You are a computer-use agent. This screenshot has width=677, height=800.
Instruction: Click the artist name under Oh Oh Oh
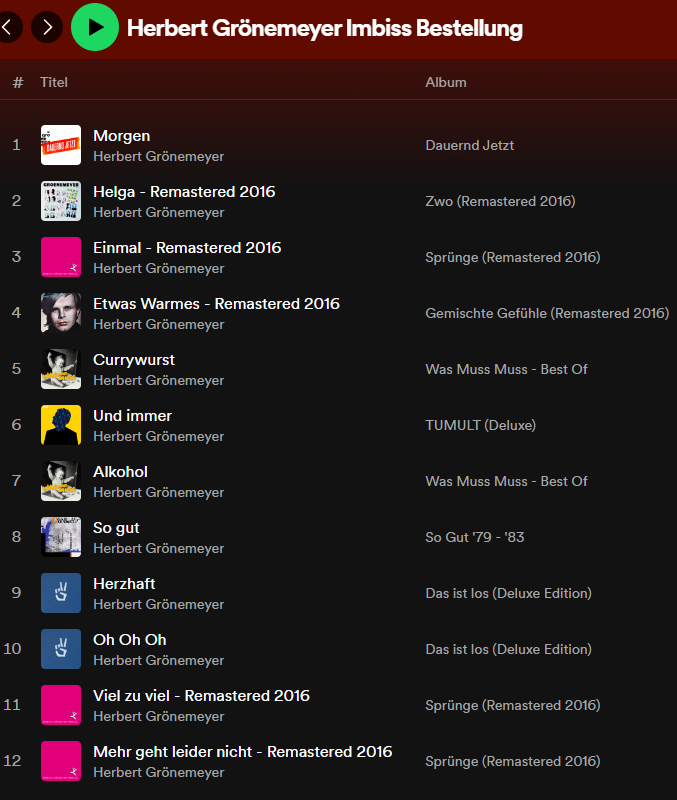click(158, 661)
